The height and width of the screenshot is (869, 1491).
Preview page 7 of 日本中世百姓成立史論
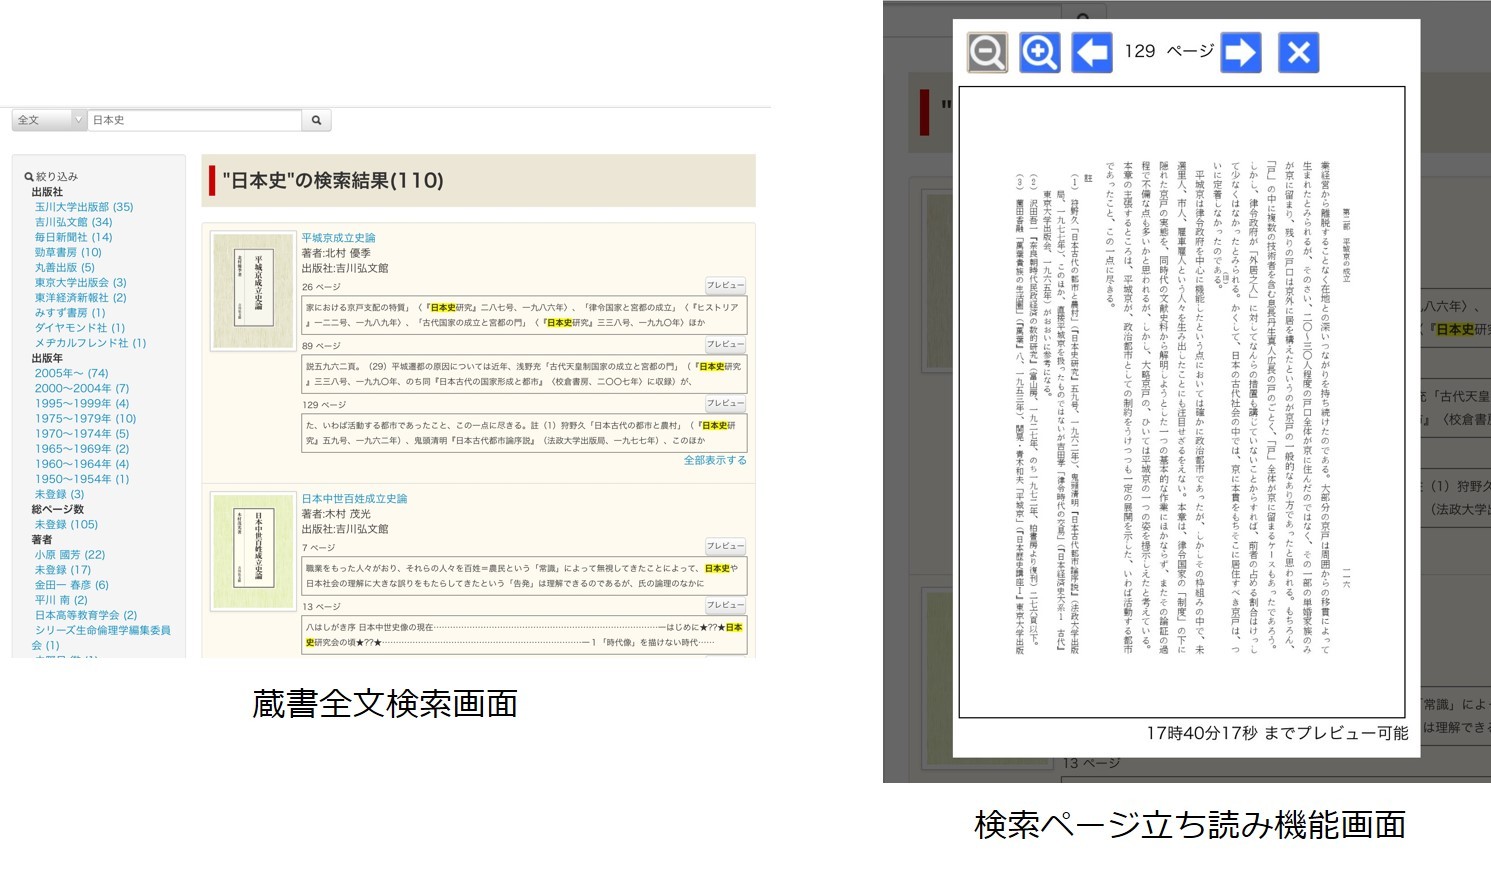726,546
